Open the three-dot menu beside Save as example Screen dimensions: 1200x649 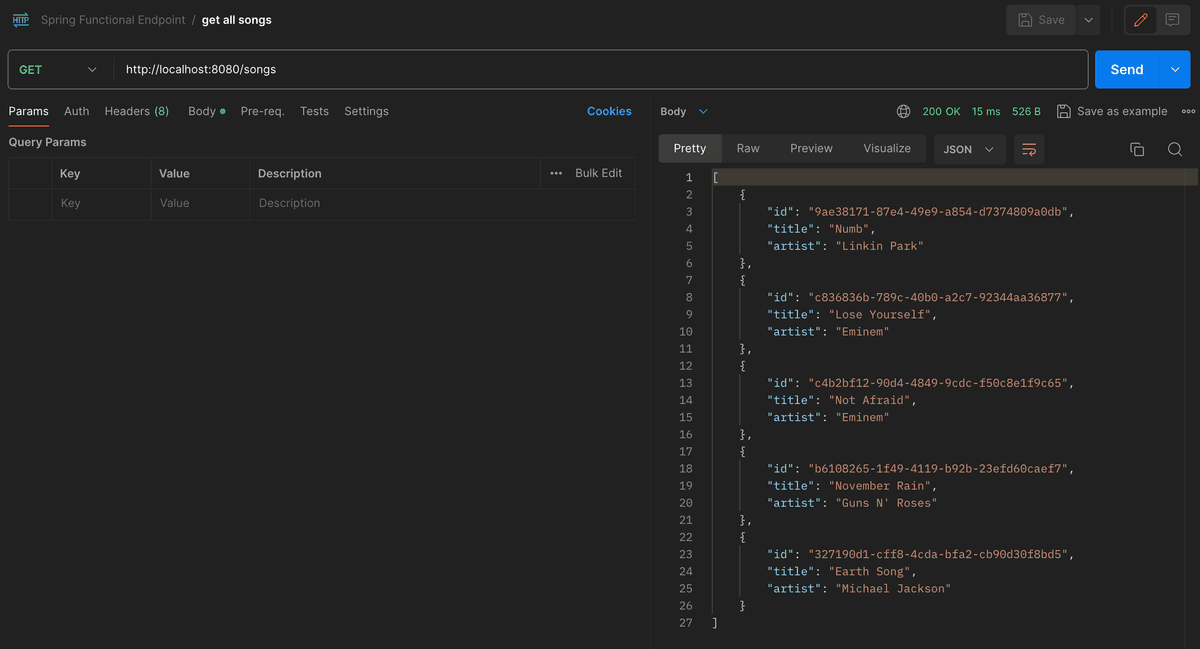tap(1187, 111)
